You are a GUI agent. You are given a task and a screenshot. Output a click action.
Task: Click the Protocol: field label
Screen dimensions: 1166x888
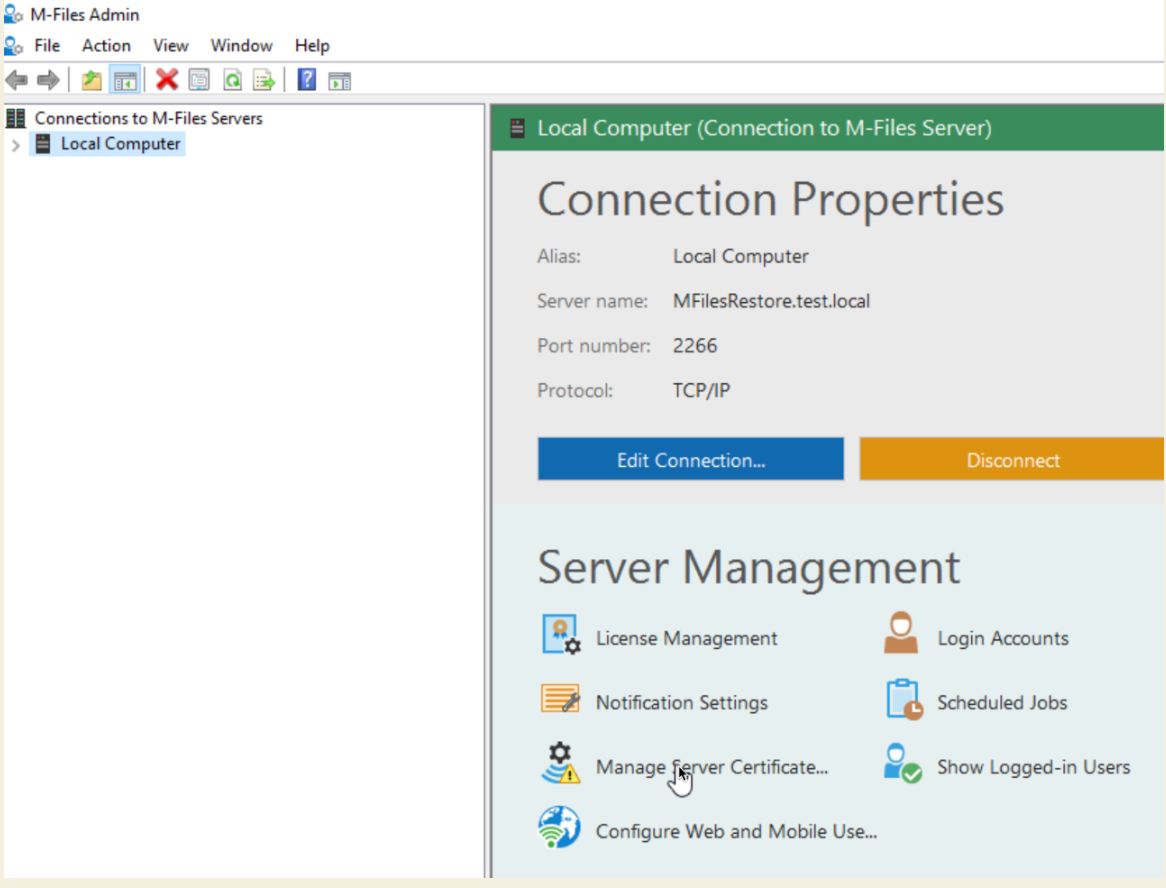[x=575, y=390]
